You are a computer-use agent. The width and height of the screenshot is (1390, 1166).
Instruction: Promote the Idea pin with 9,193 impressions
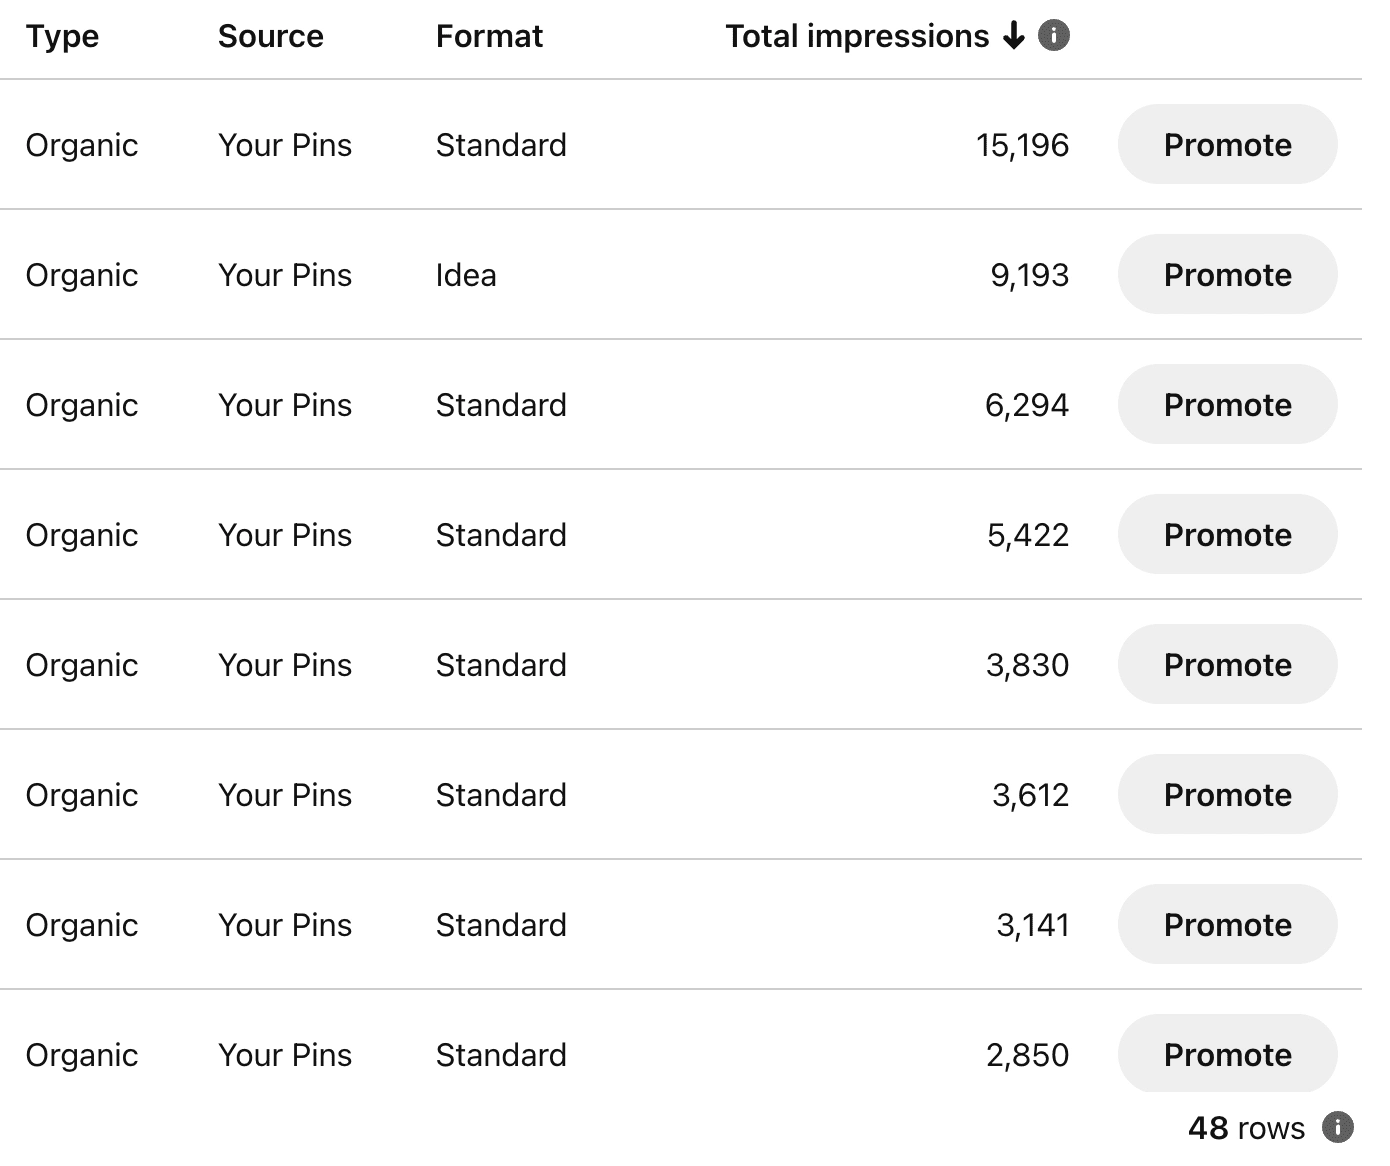pyautogui.click(x=1227, y=274)
